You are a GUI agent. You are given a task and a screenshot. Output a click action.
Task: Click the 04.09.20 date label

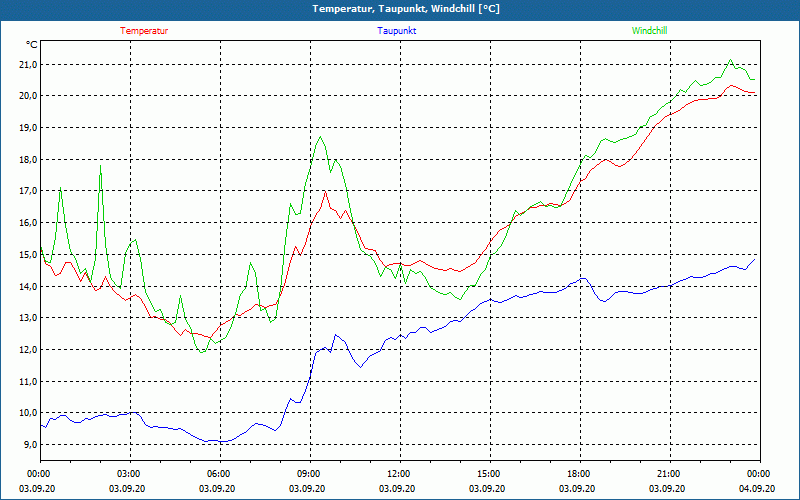click(x=757, y=489)
